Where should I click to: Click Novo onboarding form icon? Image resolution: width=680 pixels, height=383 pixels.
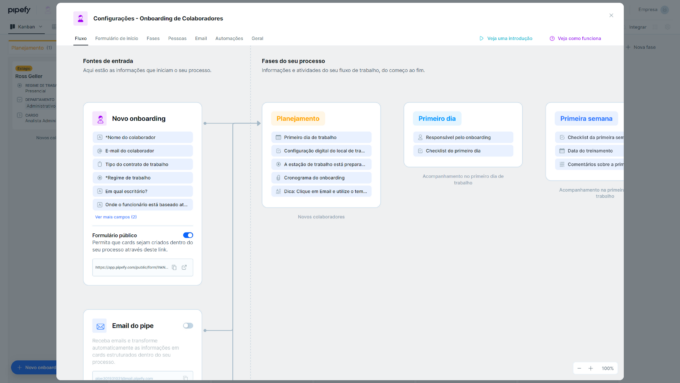point(100,118)
